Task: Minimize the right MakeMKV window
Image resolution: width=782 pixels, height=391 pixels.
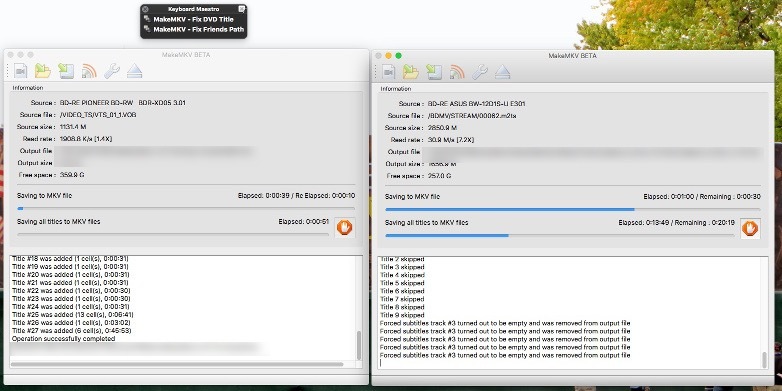Action: [389, 56]
